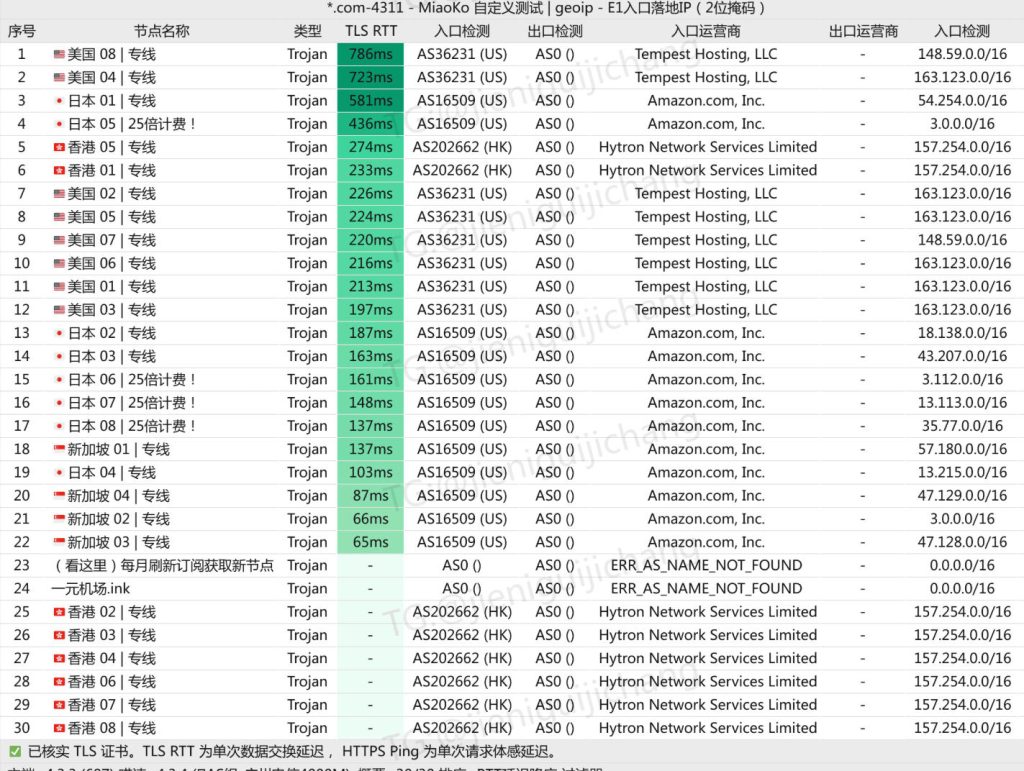
Task: Select the 13.215.0.0/16 subnet cell
Action: (962, 473)
